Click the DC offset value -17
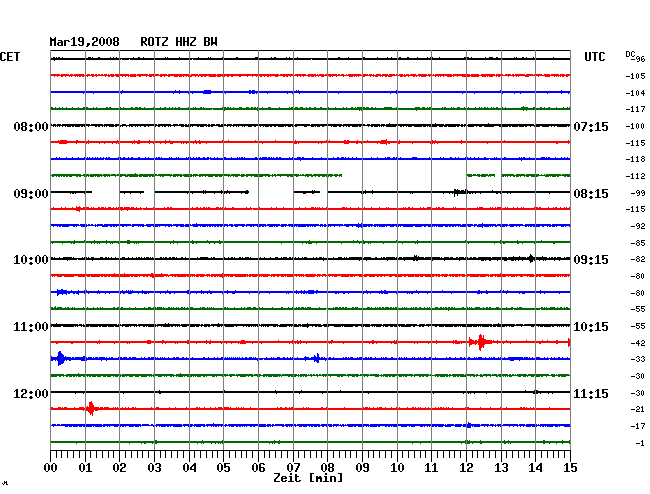The image size is (650, 494). point(637,426)
